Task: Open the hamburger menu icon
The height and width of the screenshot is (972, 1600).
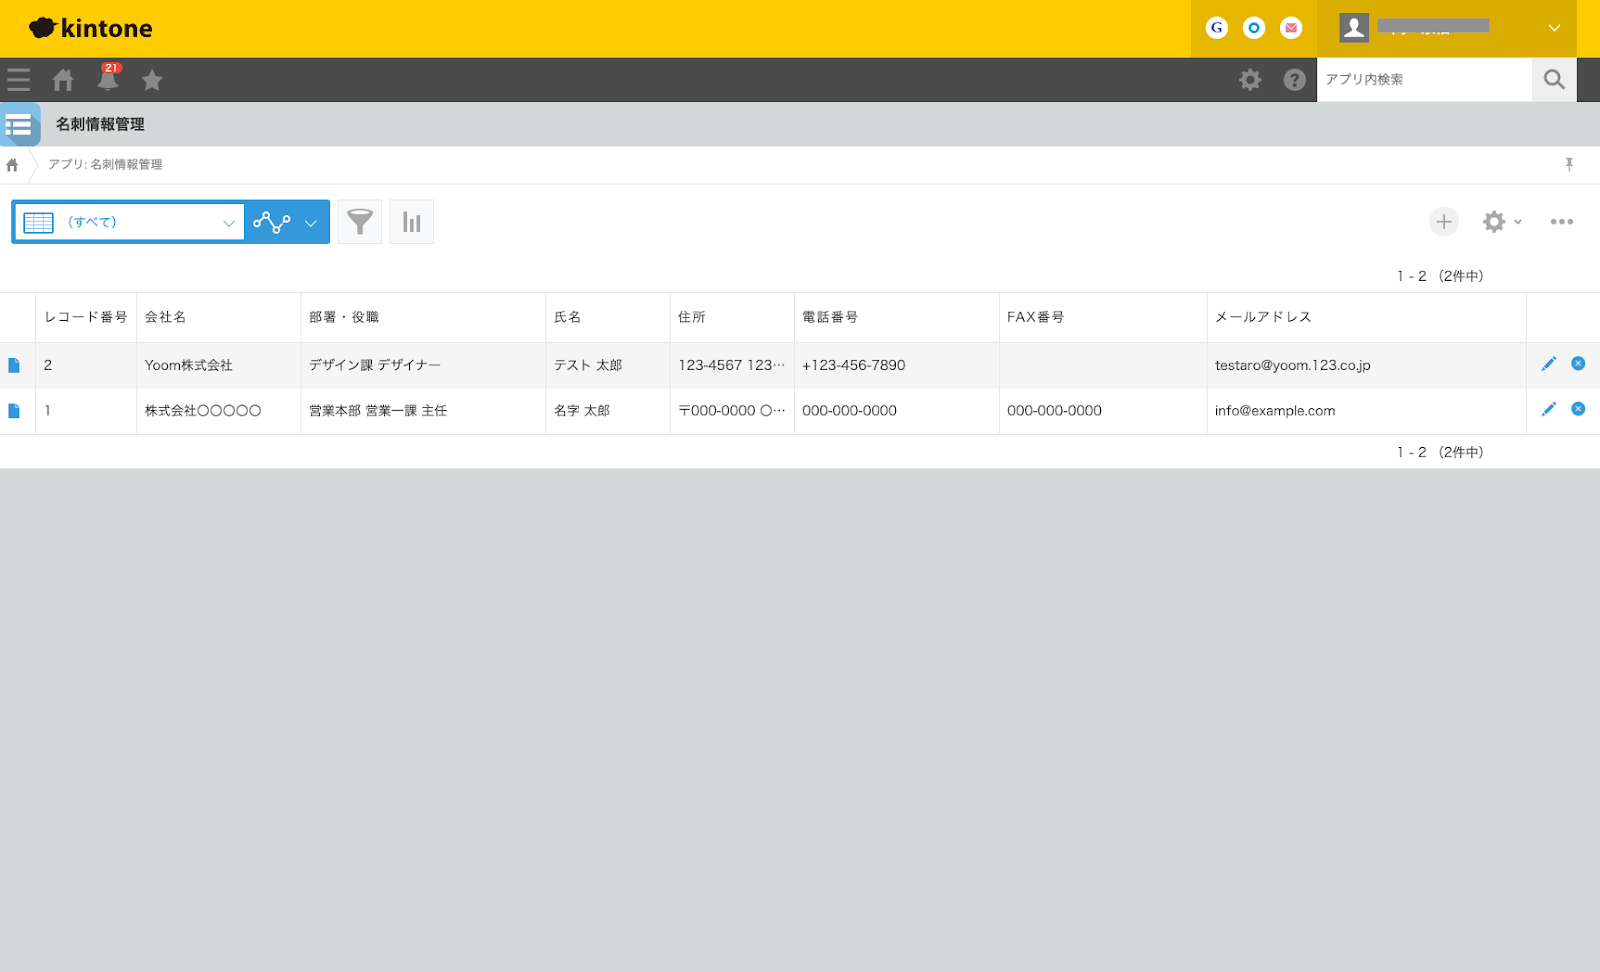Action: click(18, 80)
